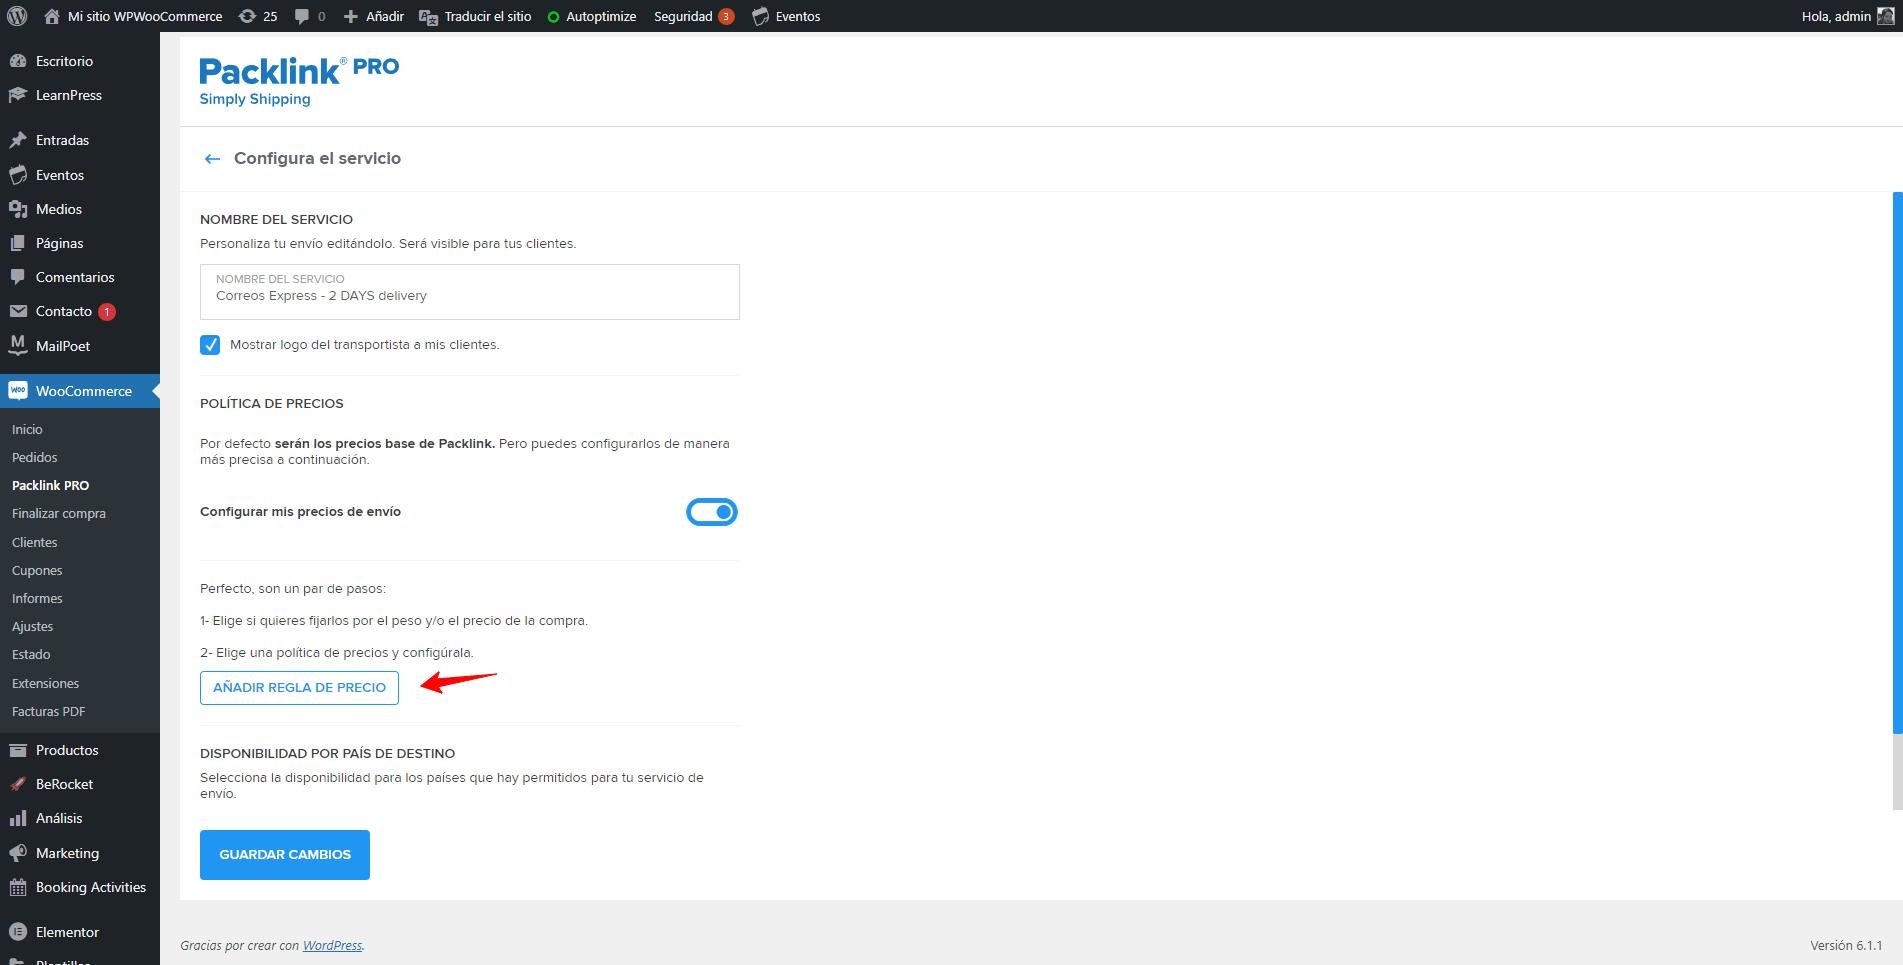Click the Contacto envelope icon
1903x965 pixels.
pos(18,311)
